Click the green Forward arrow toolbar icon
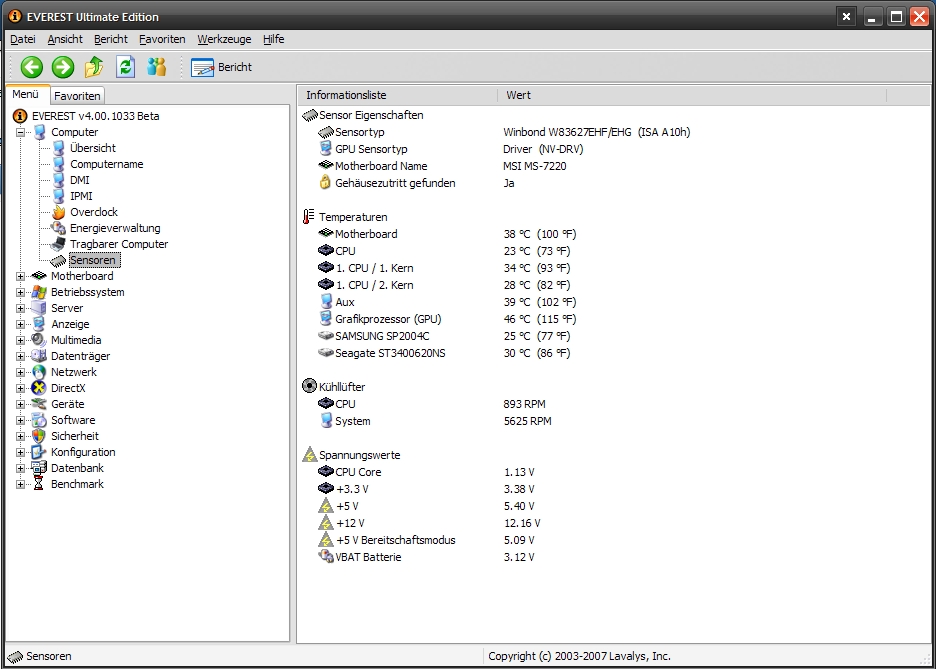This screenshot has height=669, width=936. click(63, 67)
